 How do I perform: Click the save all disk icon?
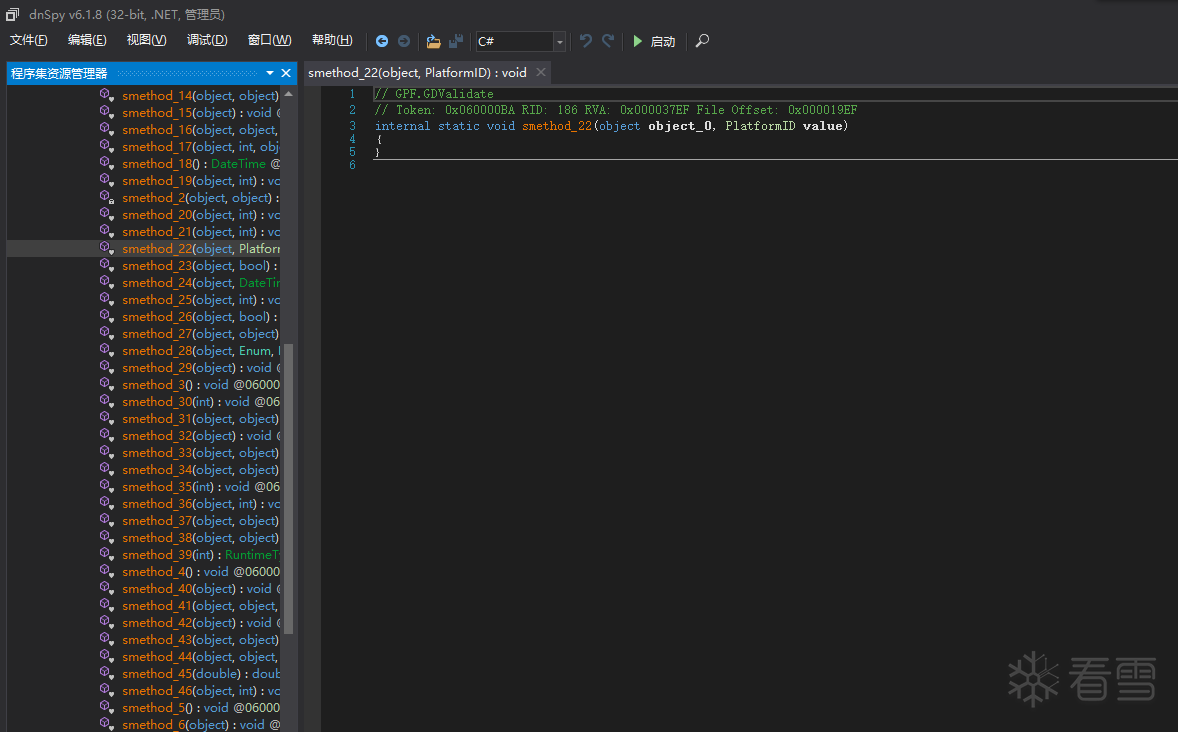(456, 41)
